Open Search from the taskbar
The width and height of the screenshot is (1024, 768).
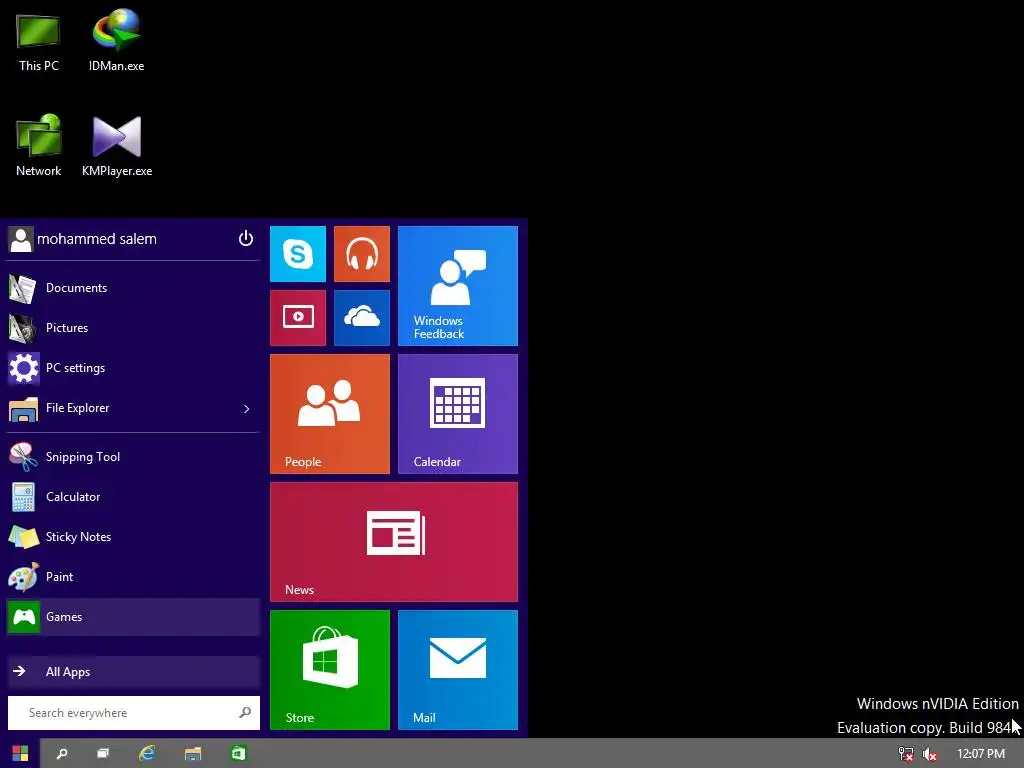62,754
